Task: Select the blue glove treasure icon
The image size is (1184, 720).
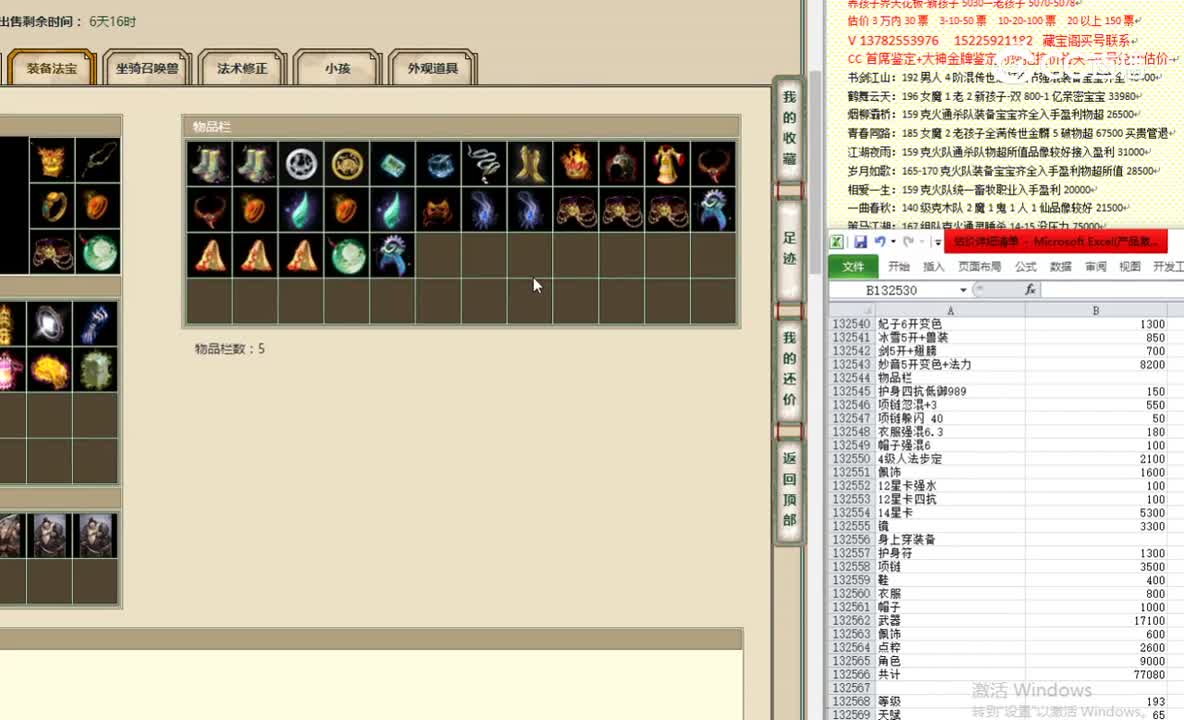Action: (x=96, y=324)
